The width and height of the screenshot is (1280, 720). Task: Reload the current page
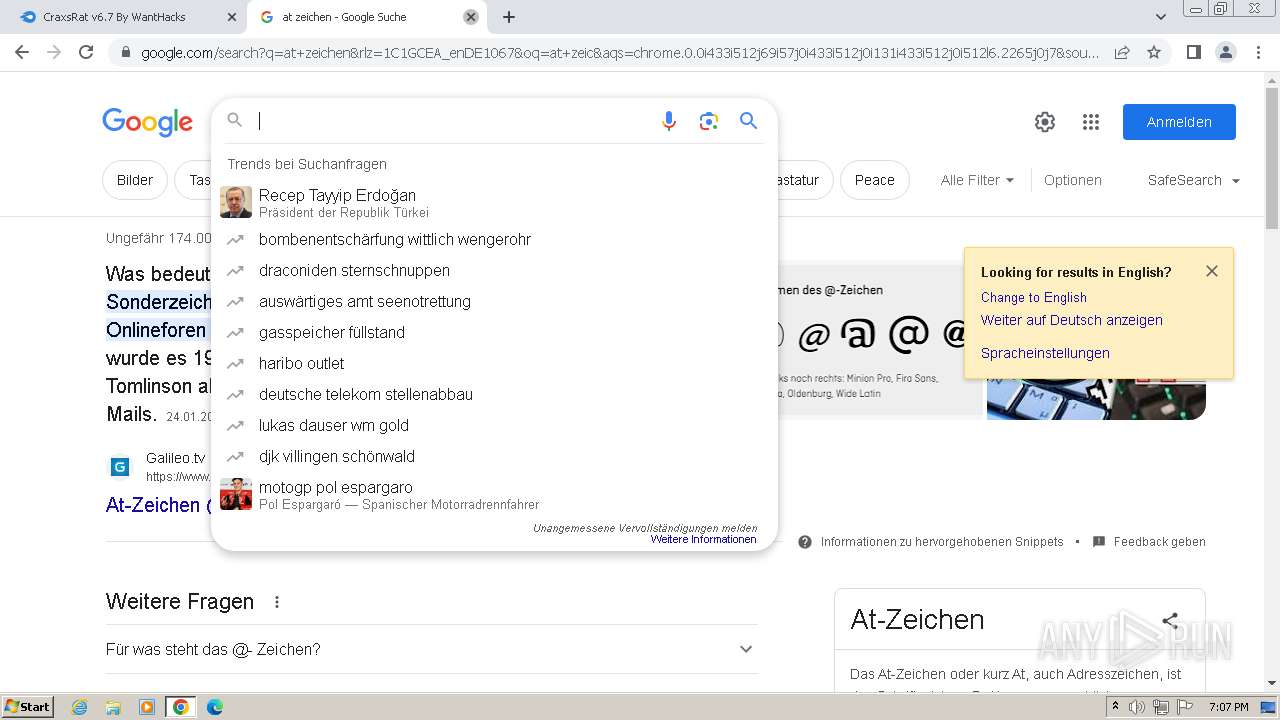point(86,52)
